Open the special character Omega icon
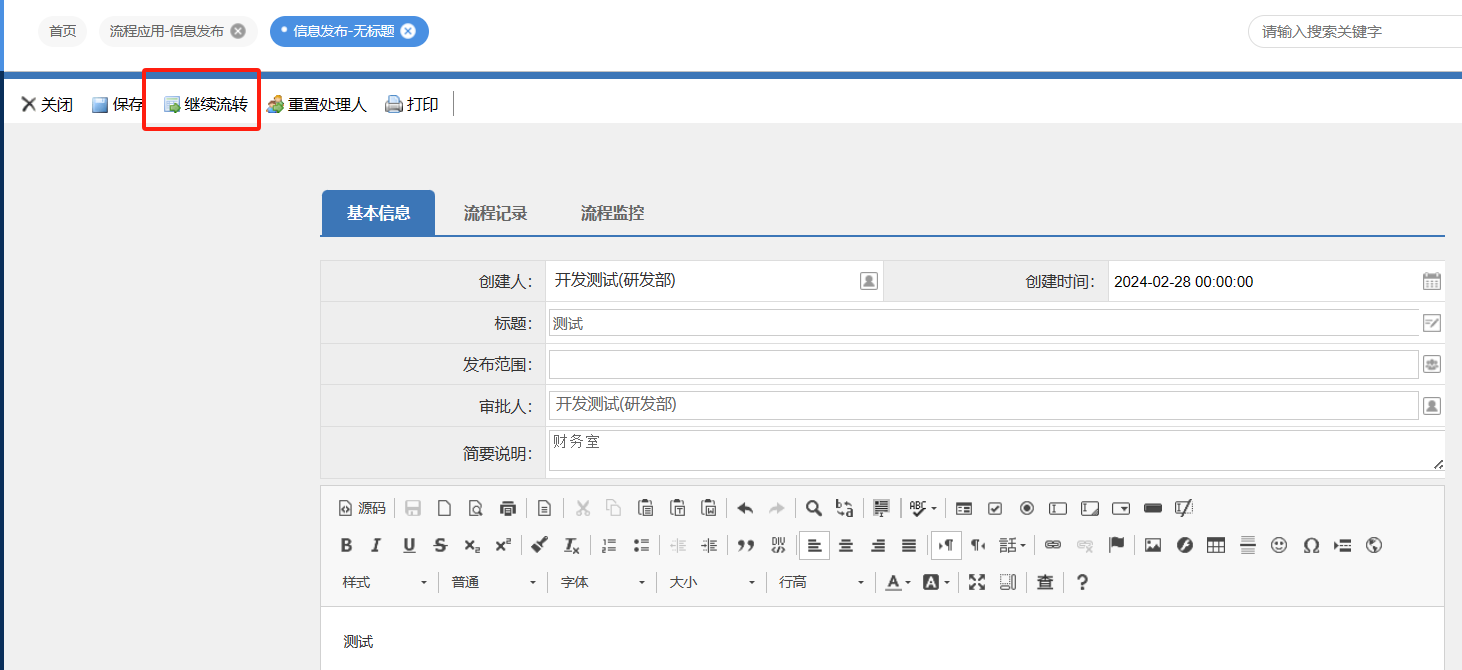The image size is (1462, 670). [1311, 545]
